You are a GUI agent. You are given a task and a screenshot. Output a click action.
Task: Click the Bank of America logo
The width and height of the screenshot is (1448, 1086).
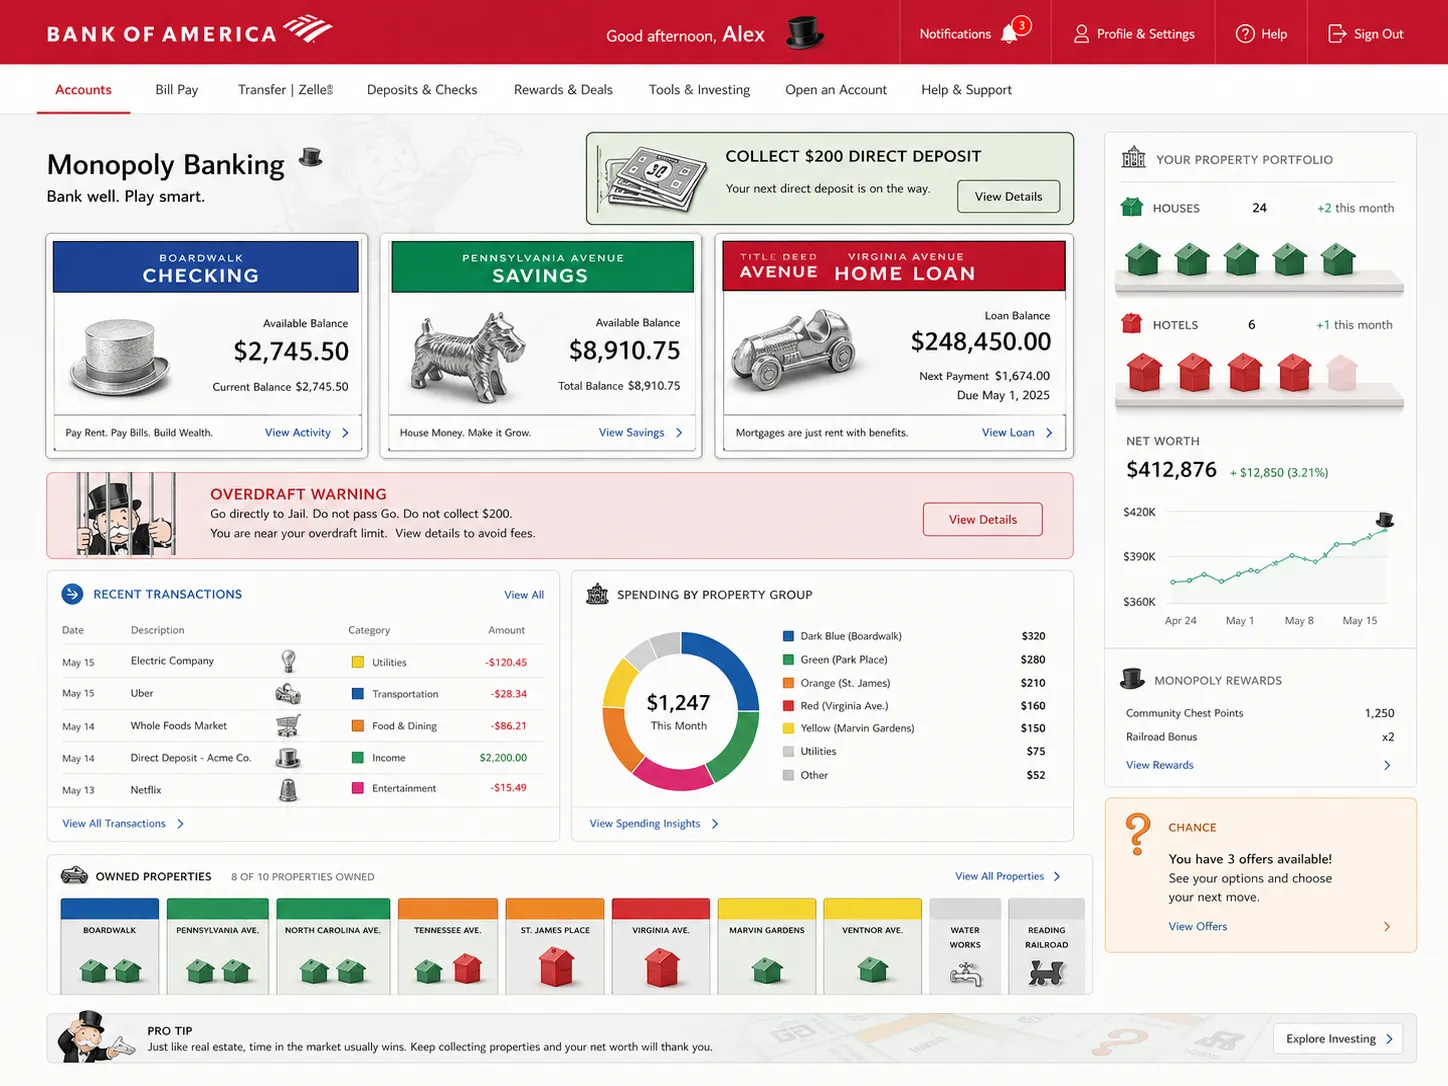pyautogui.click(x=189, y=31)
